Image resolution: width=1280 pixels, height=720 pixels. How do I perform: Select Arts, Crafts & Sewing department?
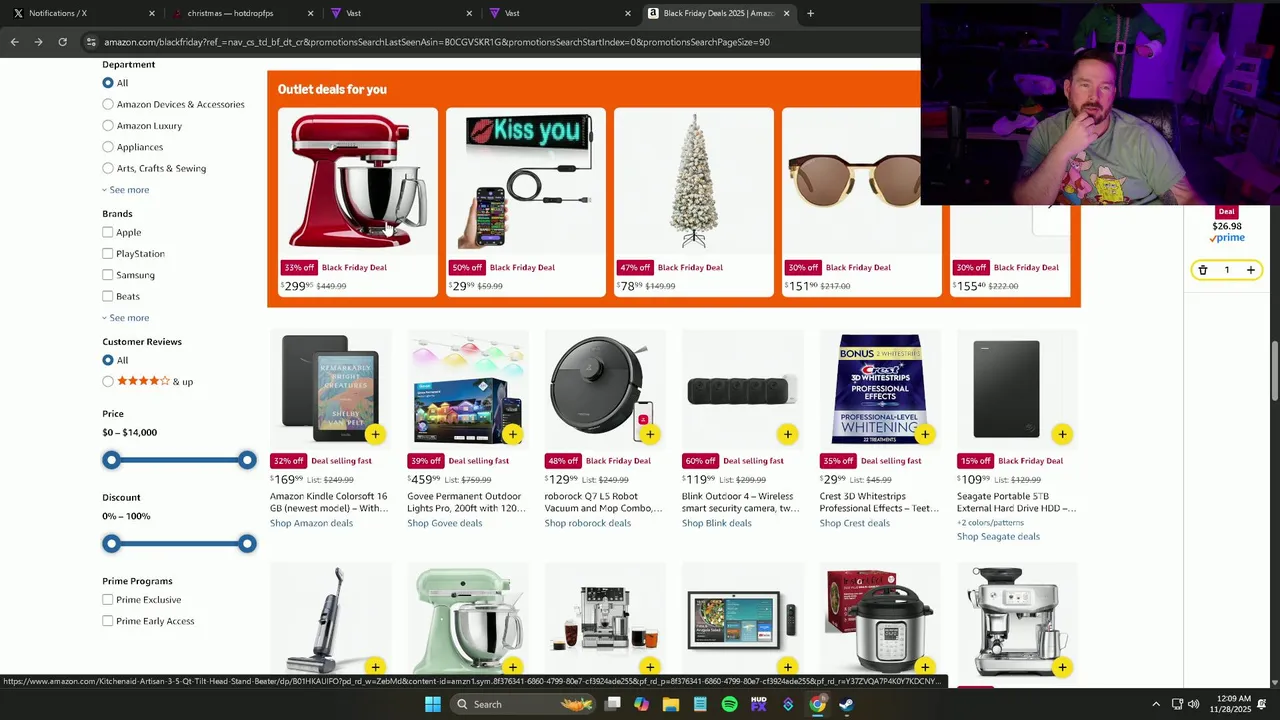(x=108, y=168)
